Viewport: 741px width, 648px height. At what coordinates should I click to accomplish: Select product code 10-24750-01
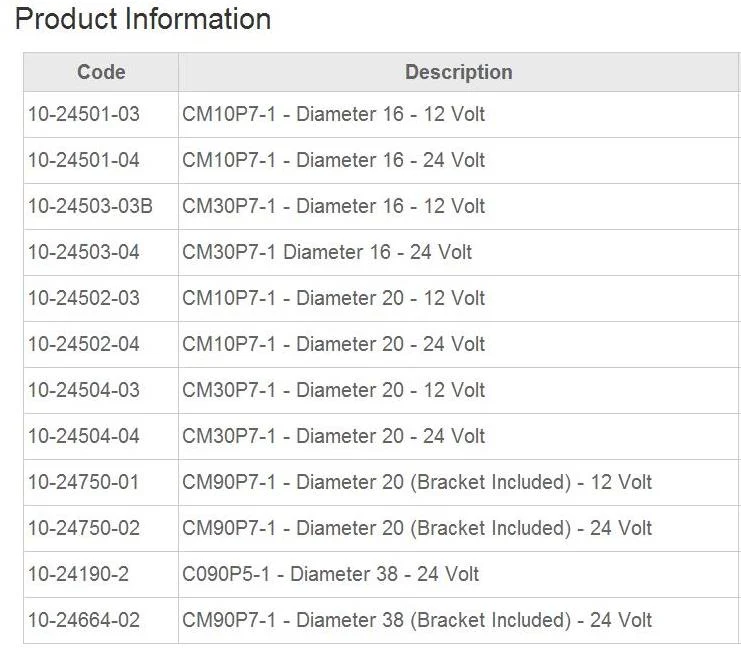tap(84, 482)
